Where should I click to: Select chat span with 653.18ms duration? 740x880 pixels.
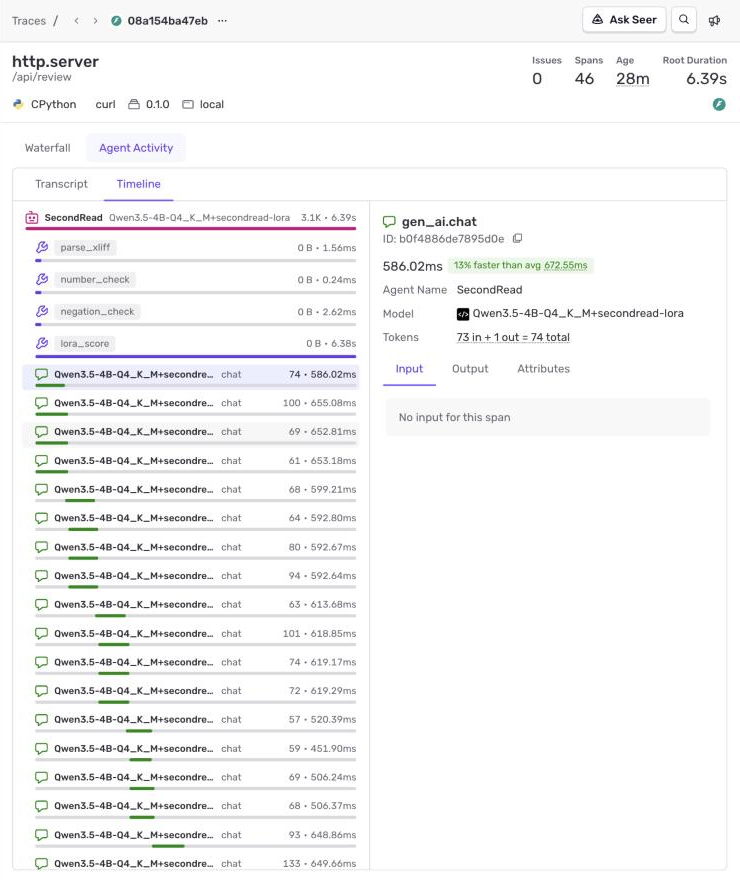191,463
